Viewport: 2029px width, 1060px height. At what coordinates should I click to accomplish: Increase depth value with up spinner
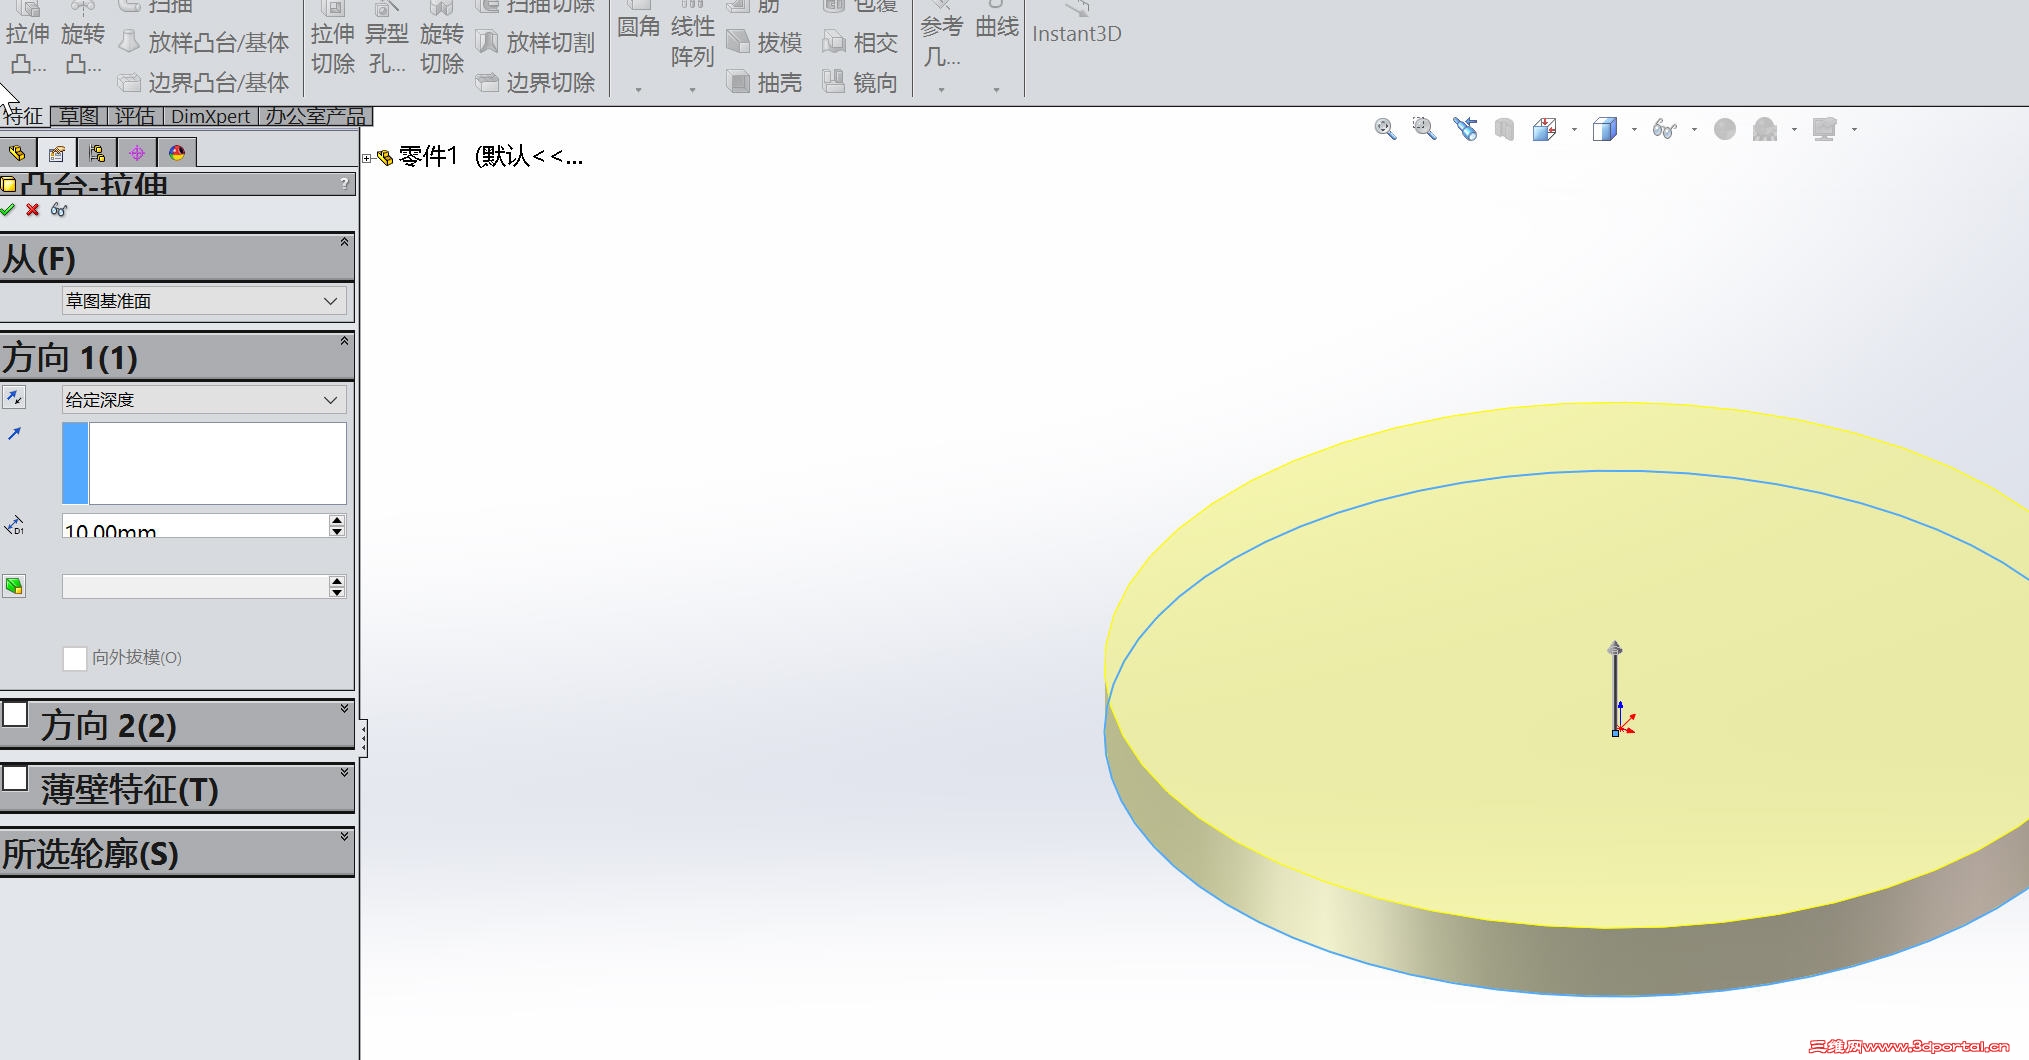coord(337,520)
